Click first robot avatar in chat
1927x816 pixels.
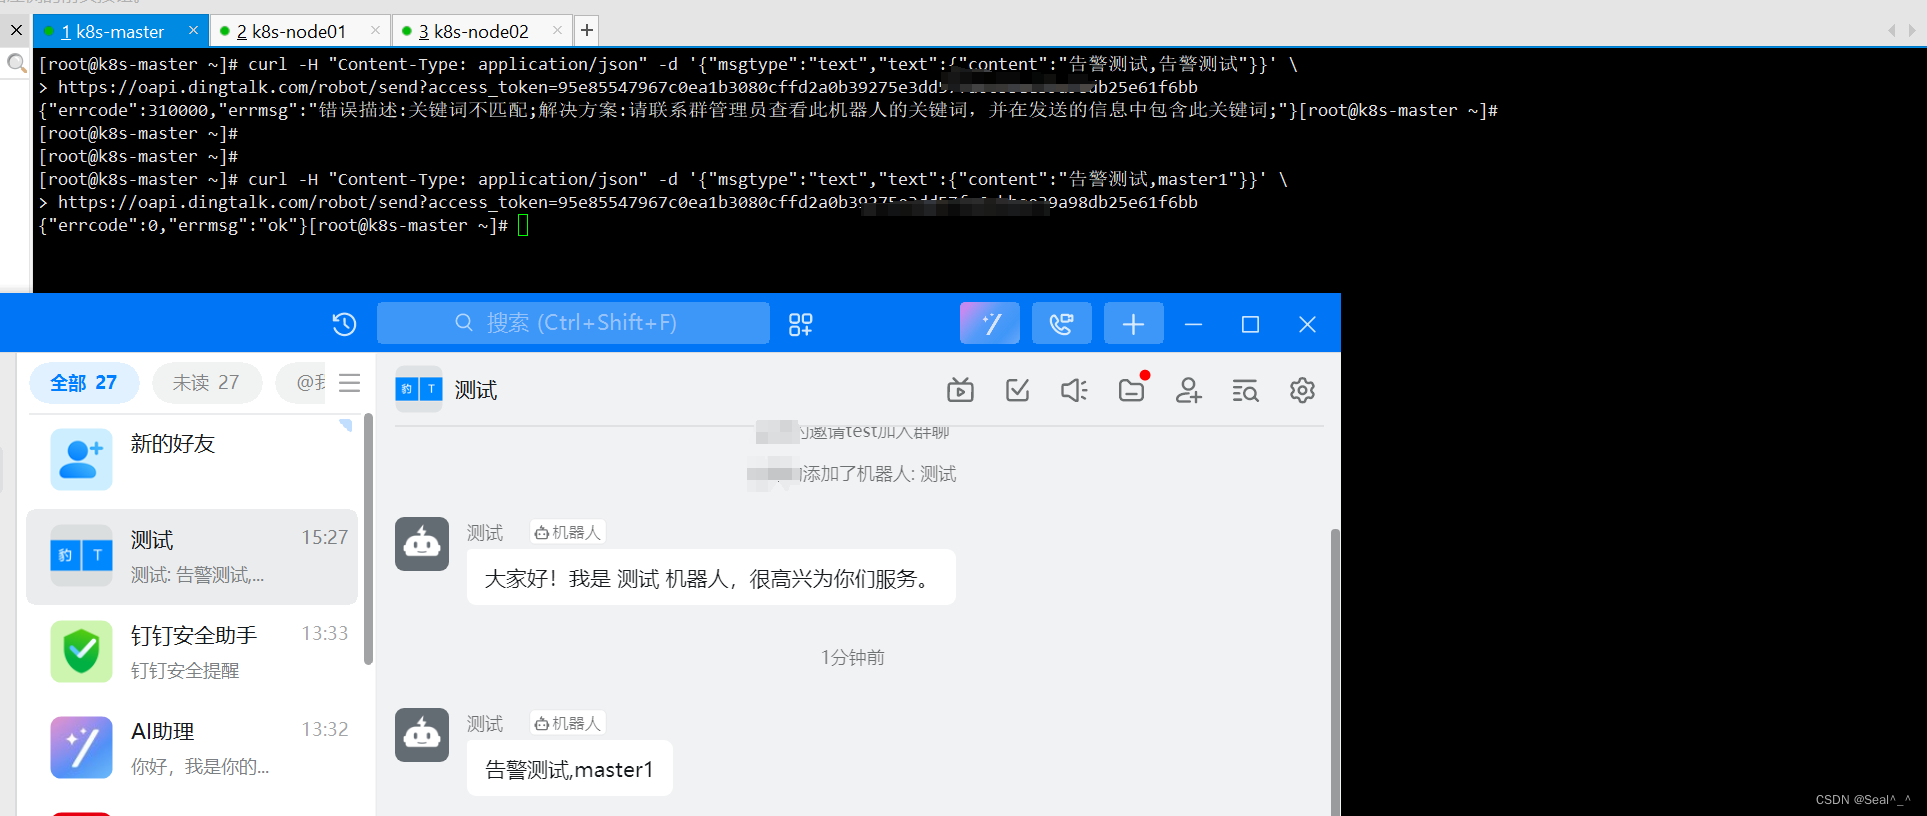point(422,544)
